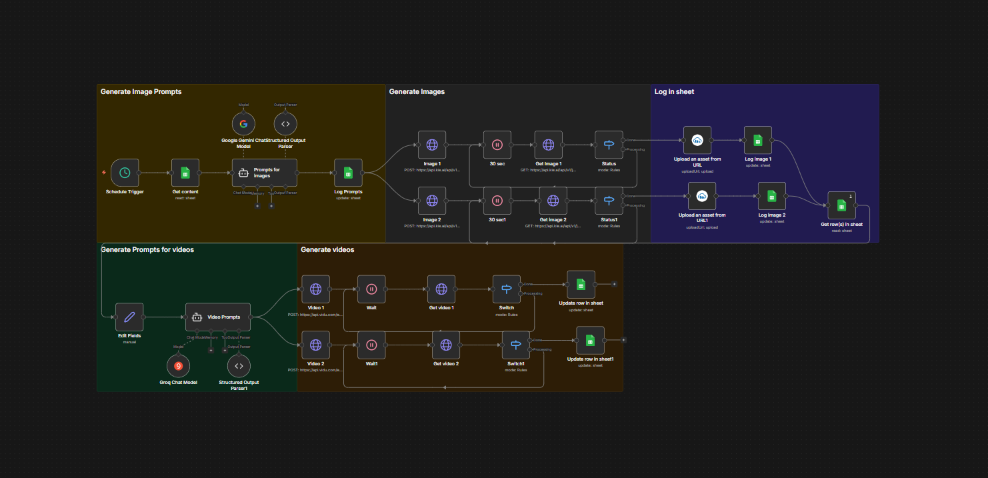Click the Tool plus connector under Video Prompts
Viewport: 988px width, 478px height.
pos(225,350)
